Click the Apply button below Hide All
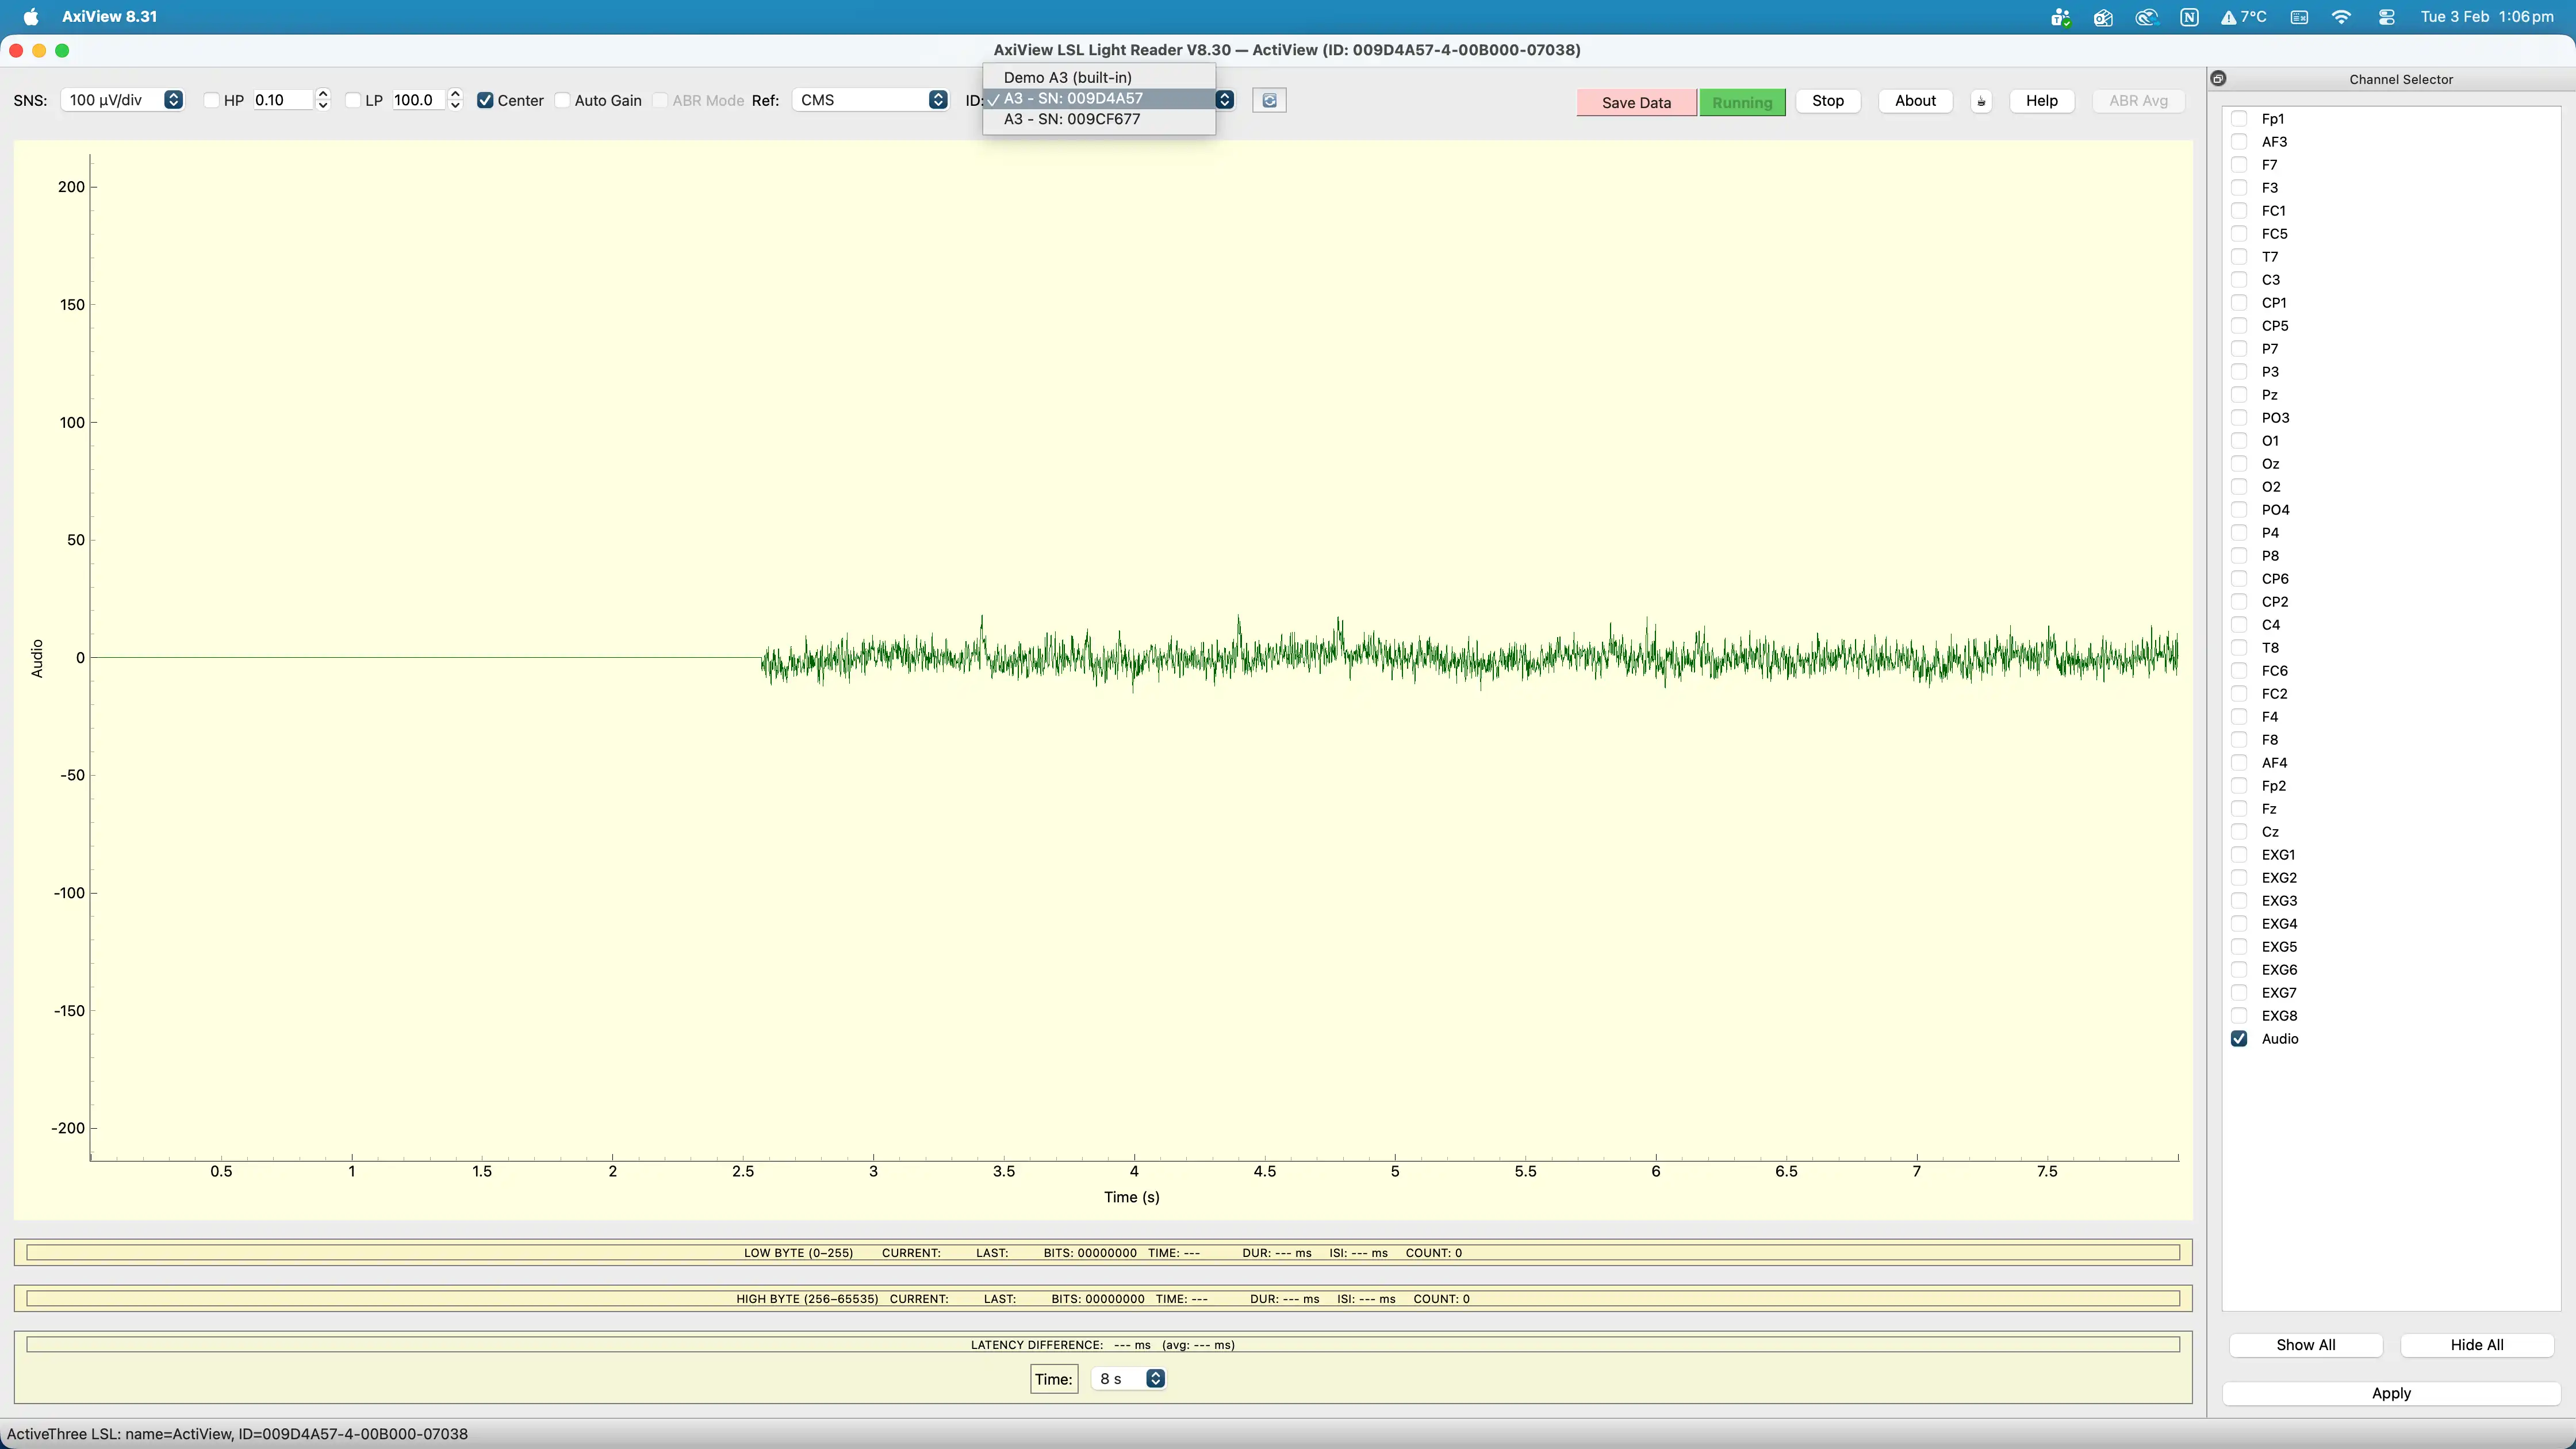 tap(2390, 1392)
